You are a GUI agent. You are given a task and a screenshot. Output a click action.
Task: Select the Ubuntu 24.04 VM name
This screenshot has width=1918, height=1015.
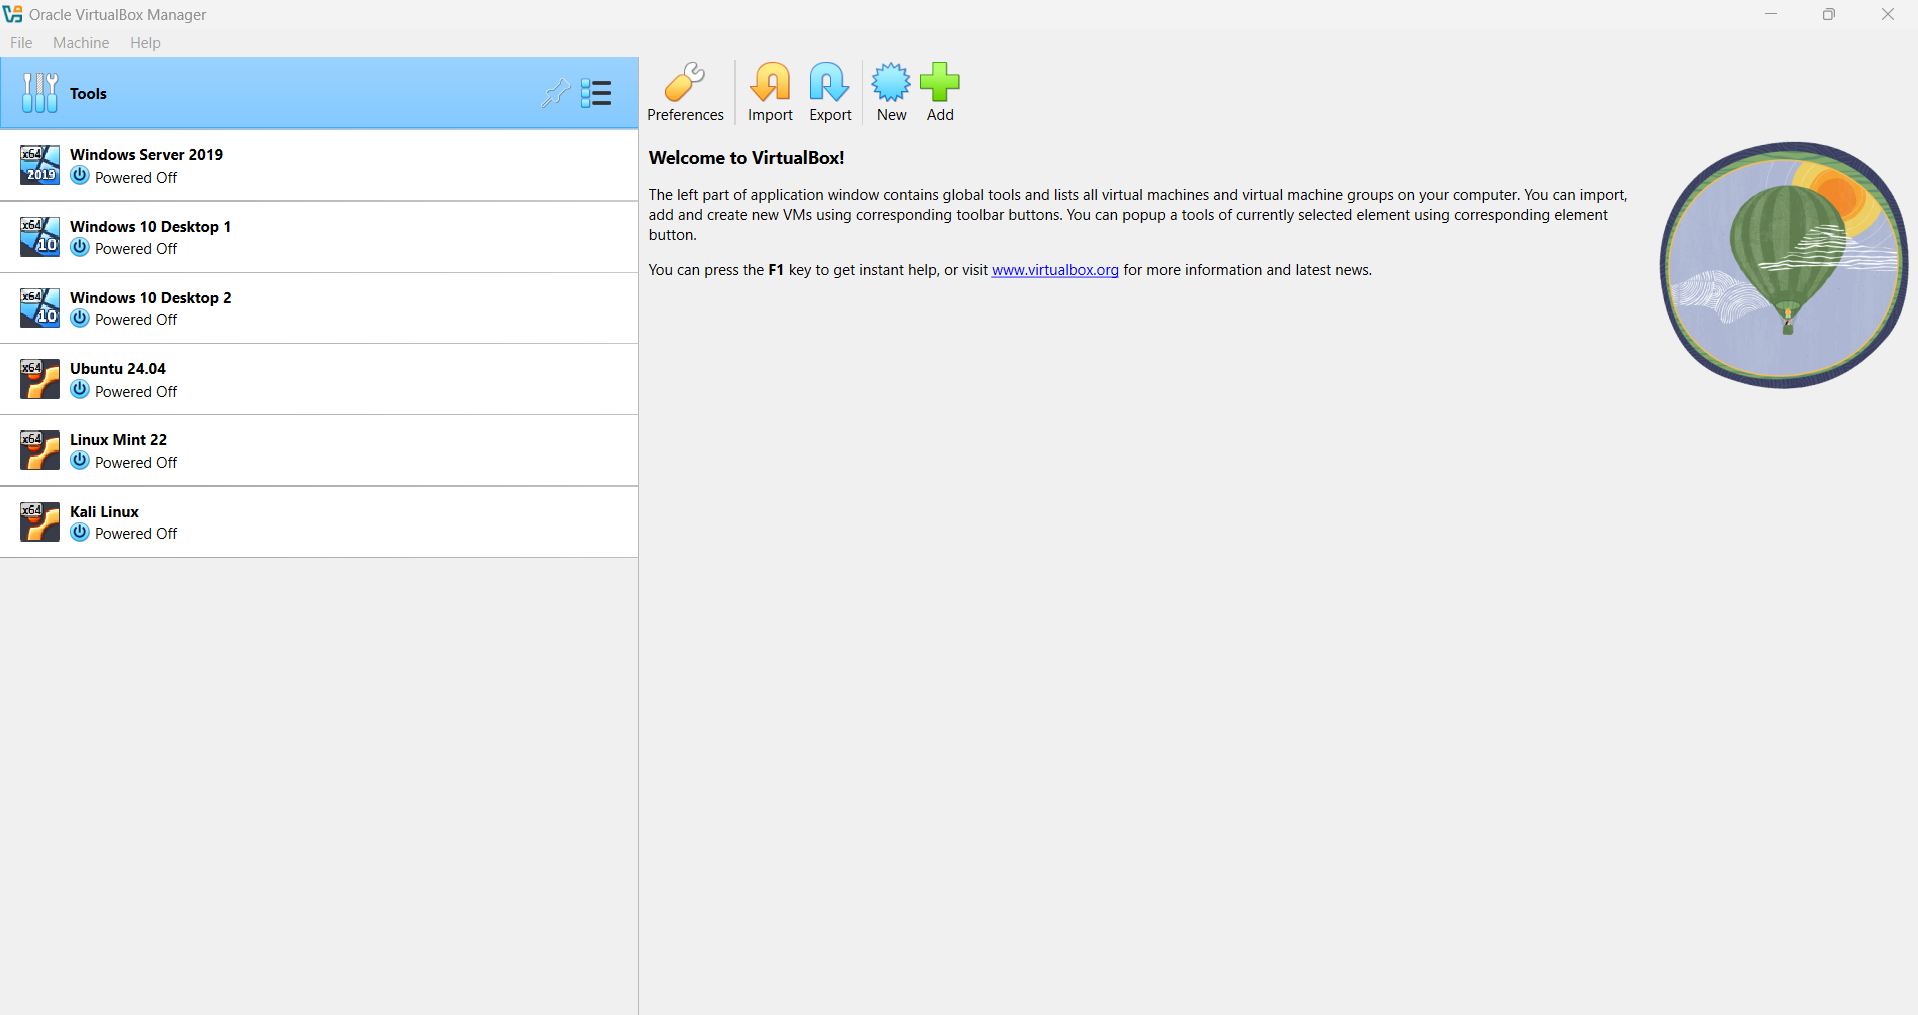click(x=118, y=368)
